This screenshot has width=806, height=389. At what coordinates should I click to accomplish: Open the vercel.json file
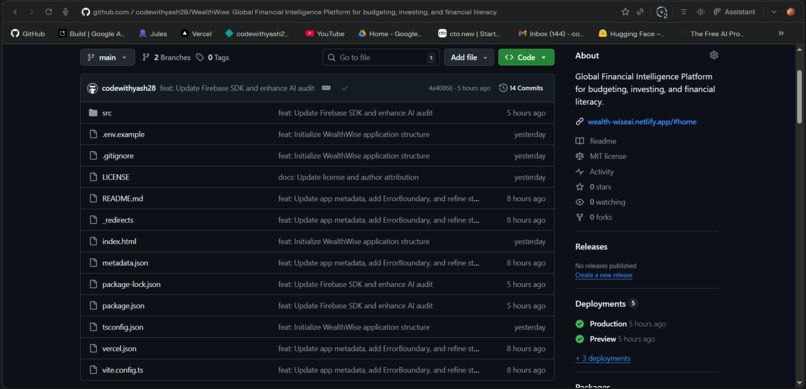[119, 348]
